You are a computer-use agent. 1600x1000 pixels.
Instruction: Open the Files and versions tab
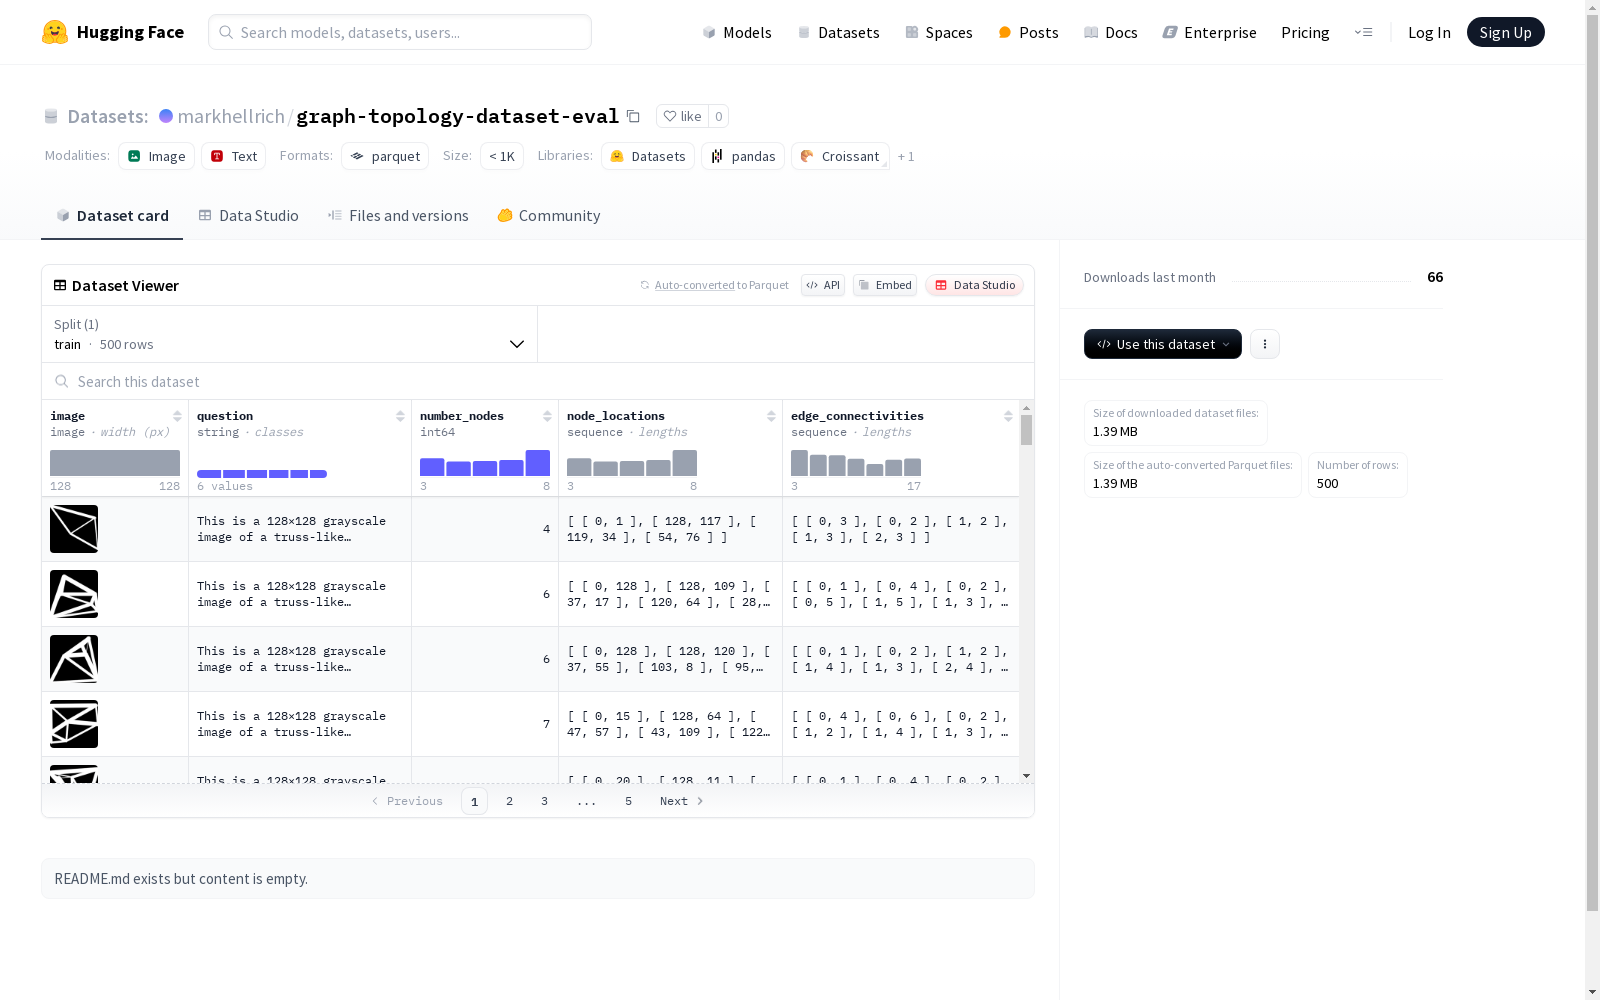tap(398, 216)
